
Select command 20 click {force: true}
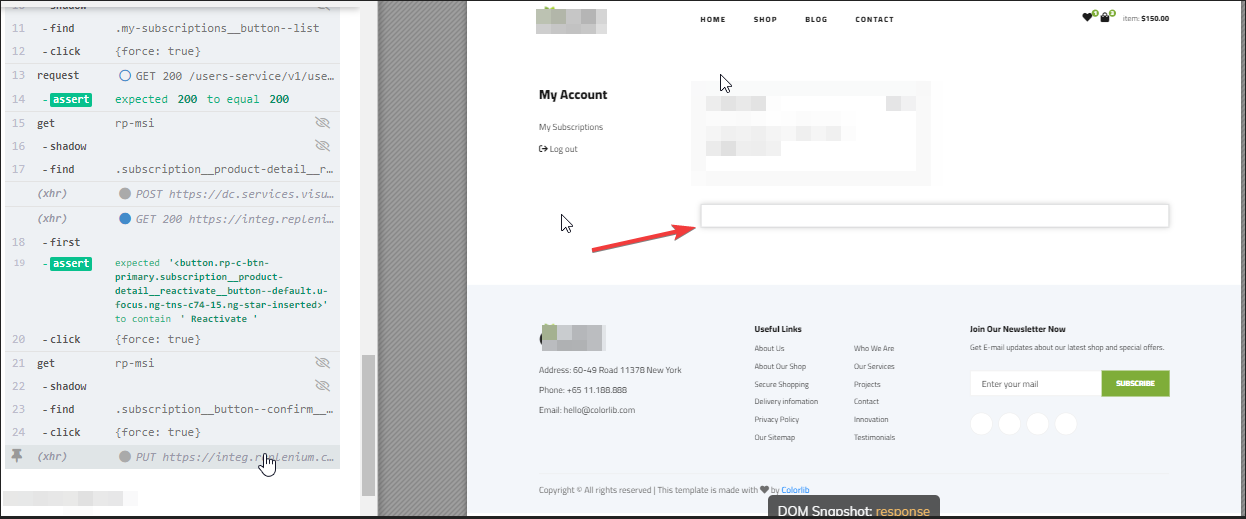coord(172,339)
